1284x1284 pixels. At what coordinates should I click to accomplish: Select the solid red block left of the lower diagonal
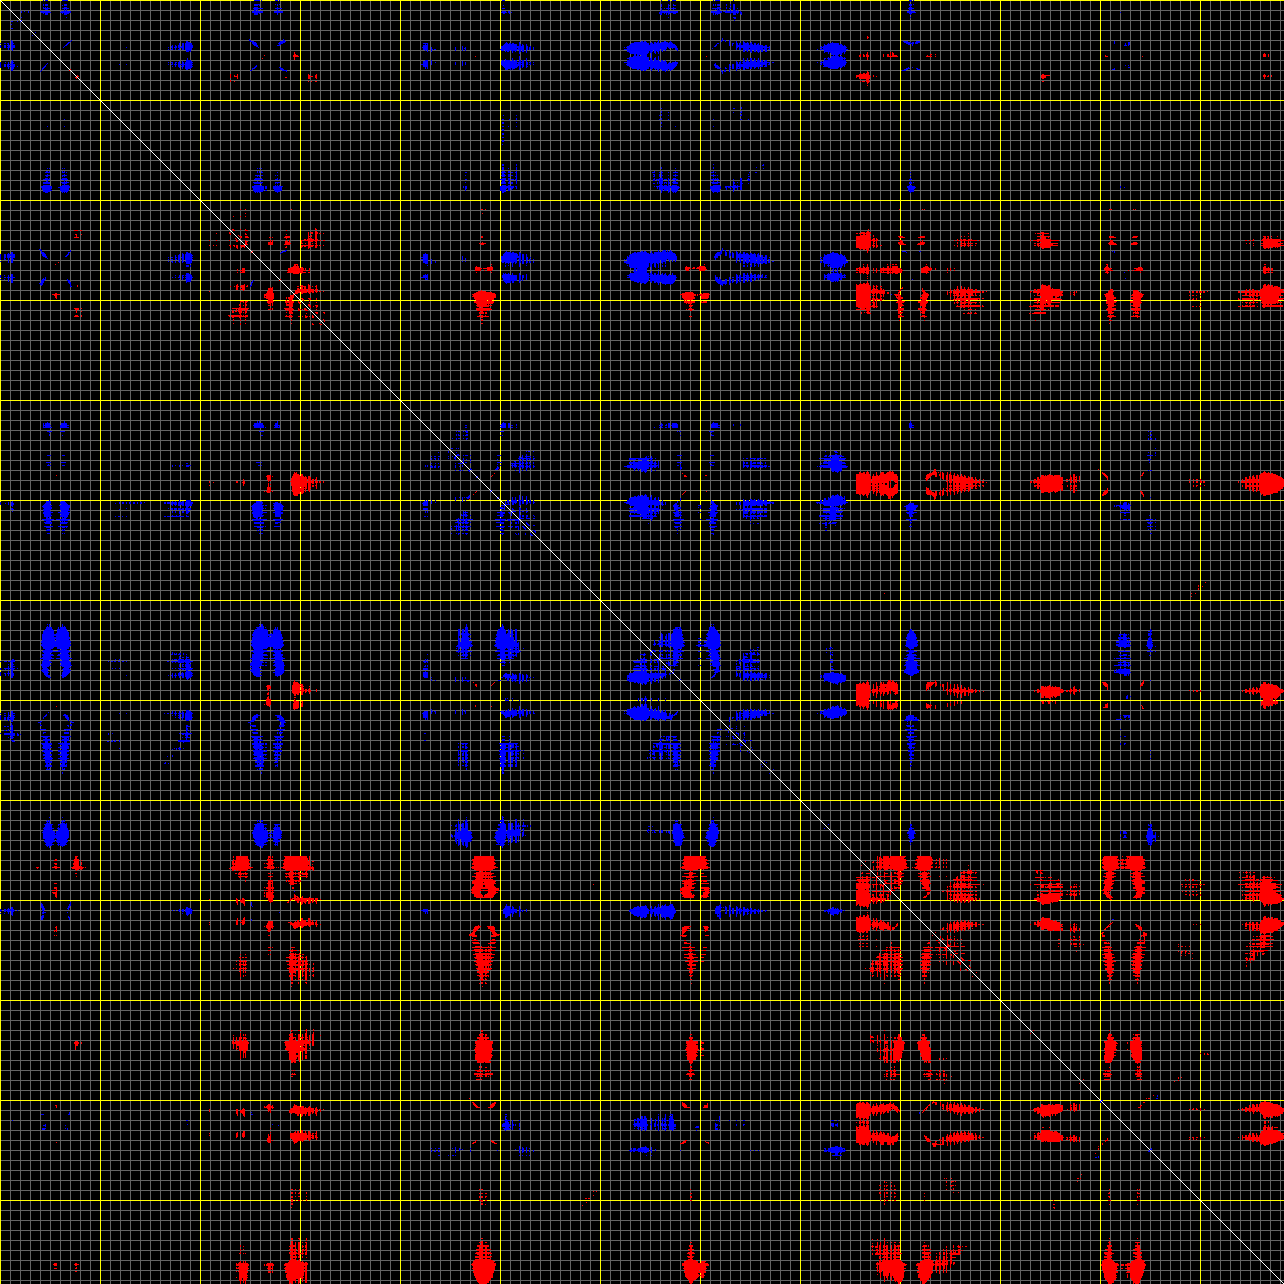(484, 875)
